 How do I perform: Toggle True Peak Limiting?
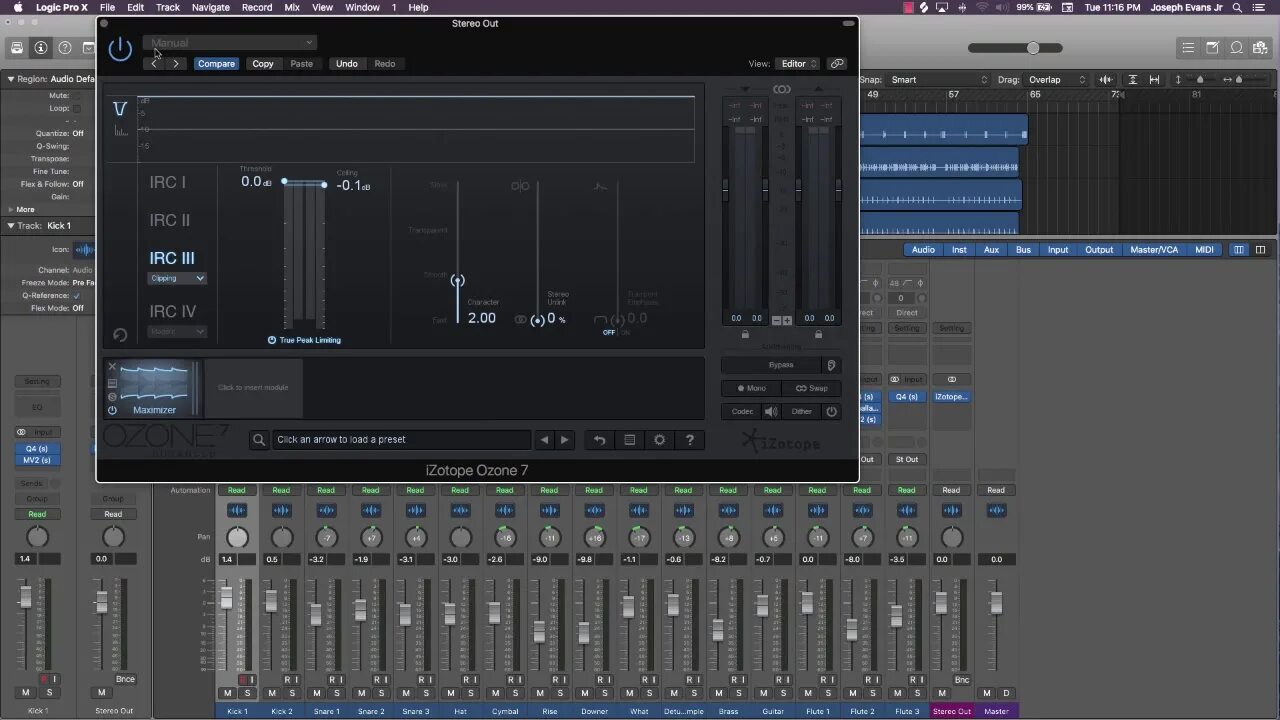pyautogui.click(x=304, y=340)
